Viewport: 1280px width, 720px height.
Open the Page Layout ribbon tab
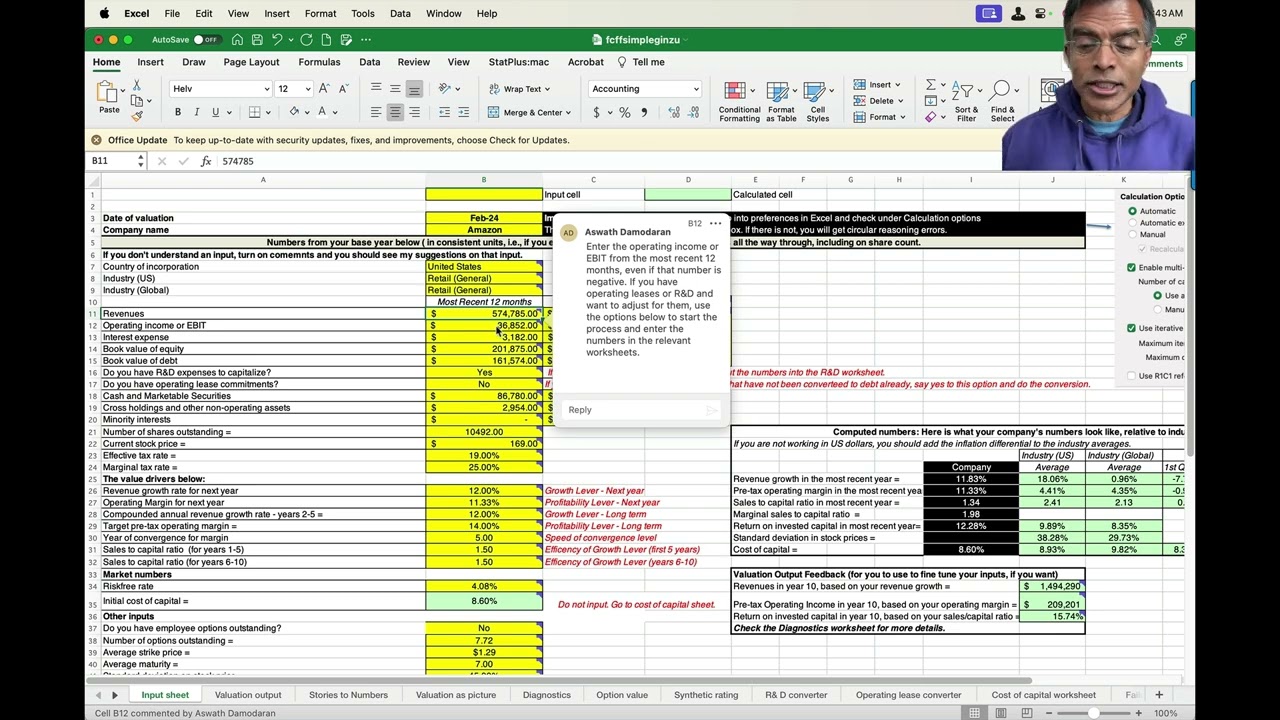pyautogui.click(x=251, y=62)
